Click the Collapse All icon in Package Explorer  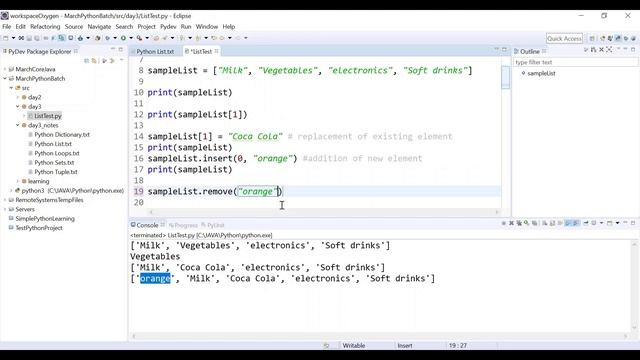pyautogui.click(x=87, y=61)
